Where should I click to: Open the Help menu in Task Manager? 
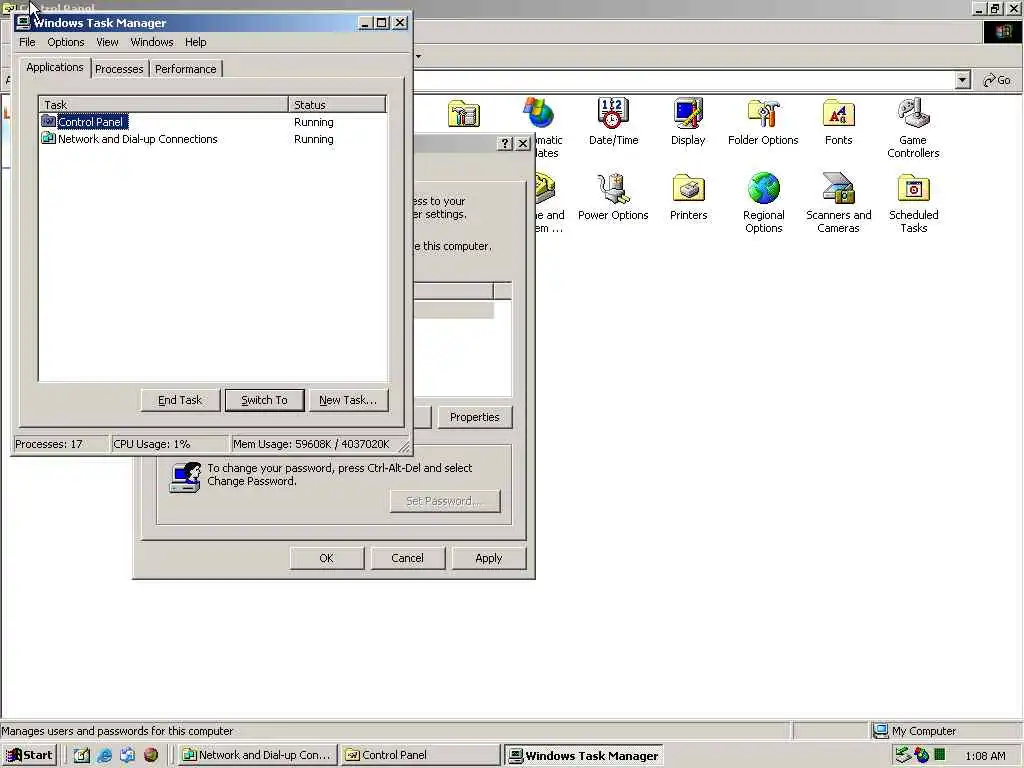(x=195, y=42)
